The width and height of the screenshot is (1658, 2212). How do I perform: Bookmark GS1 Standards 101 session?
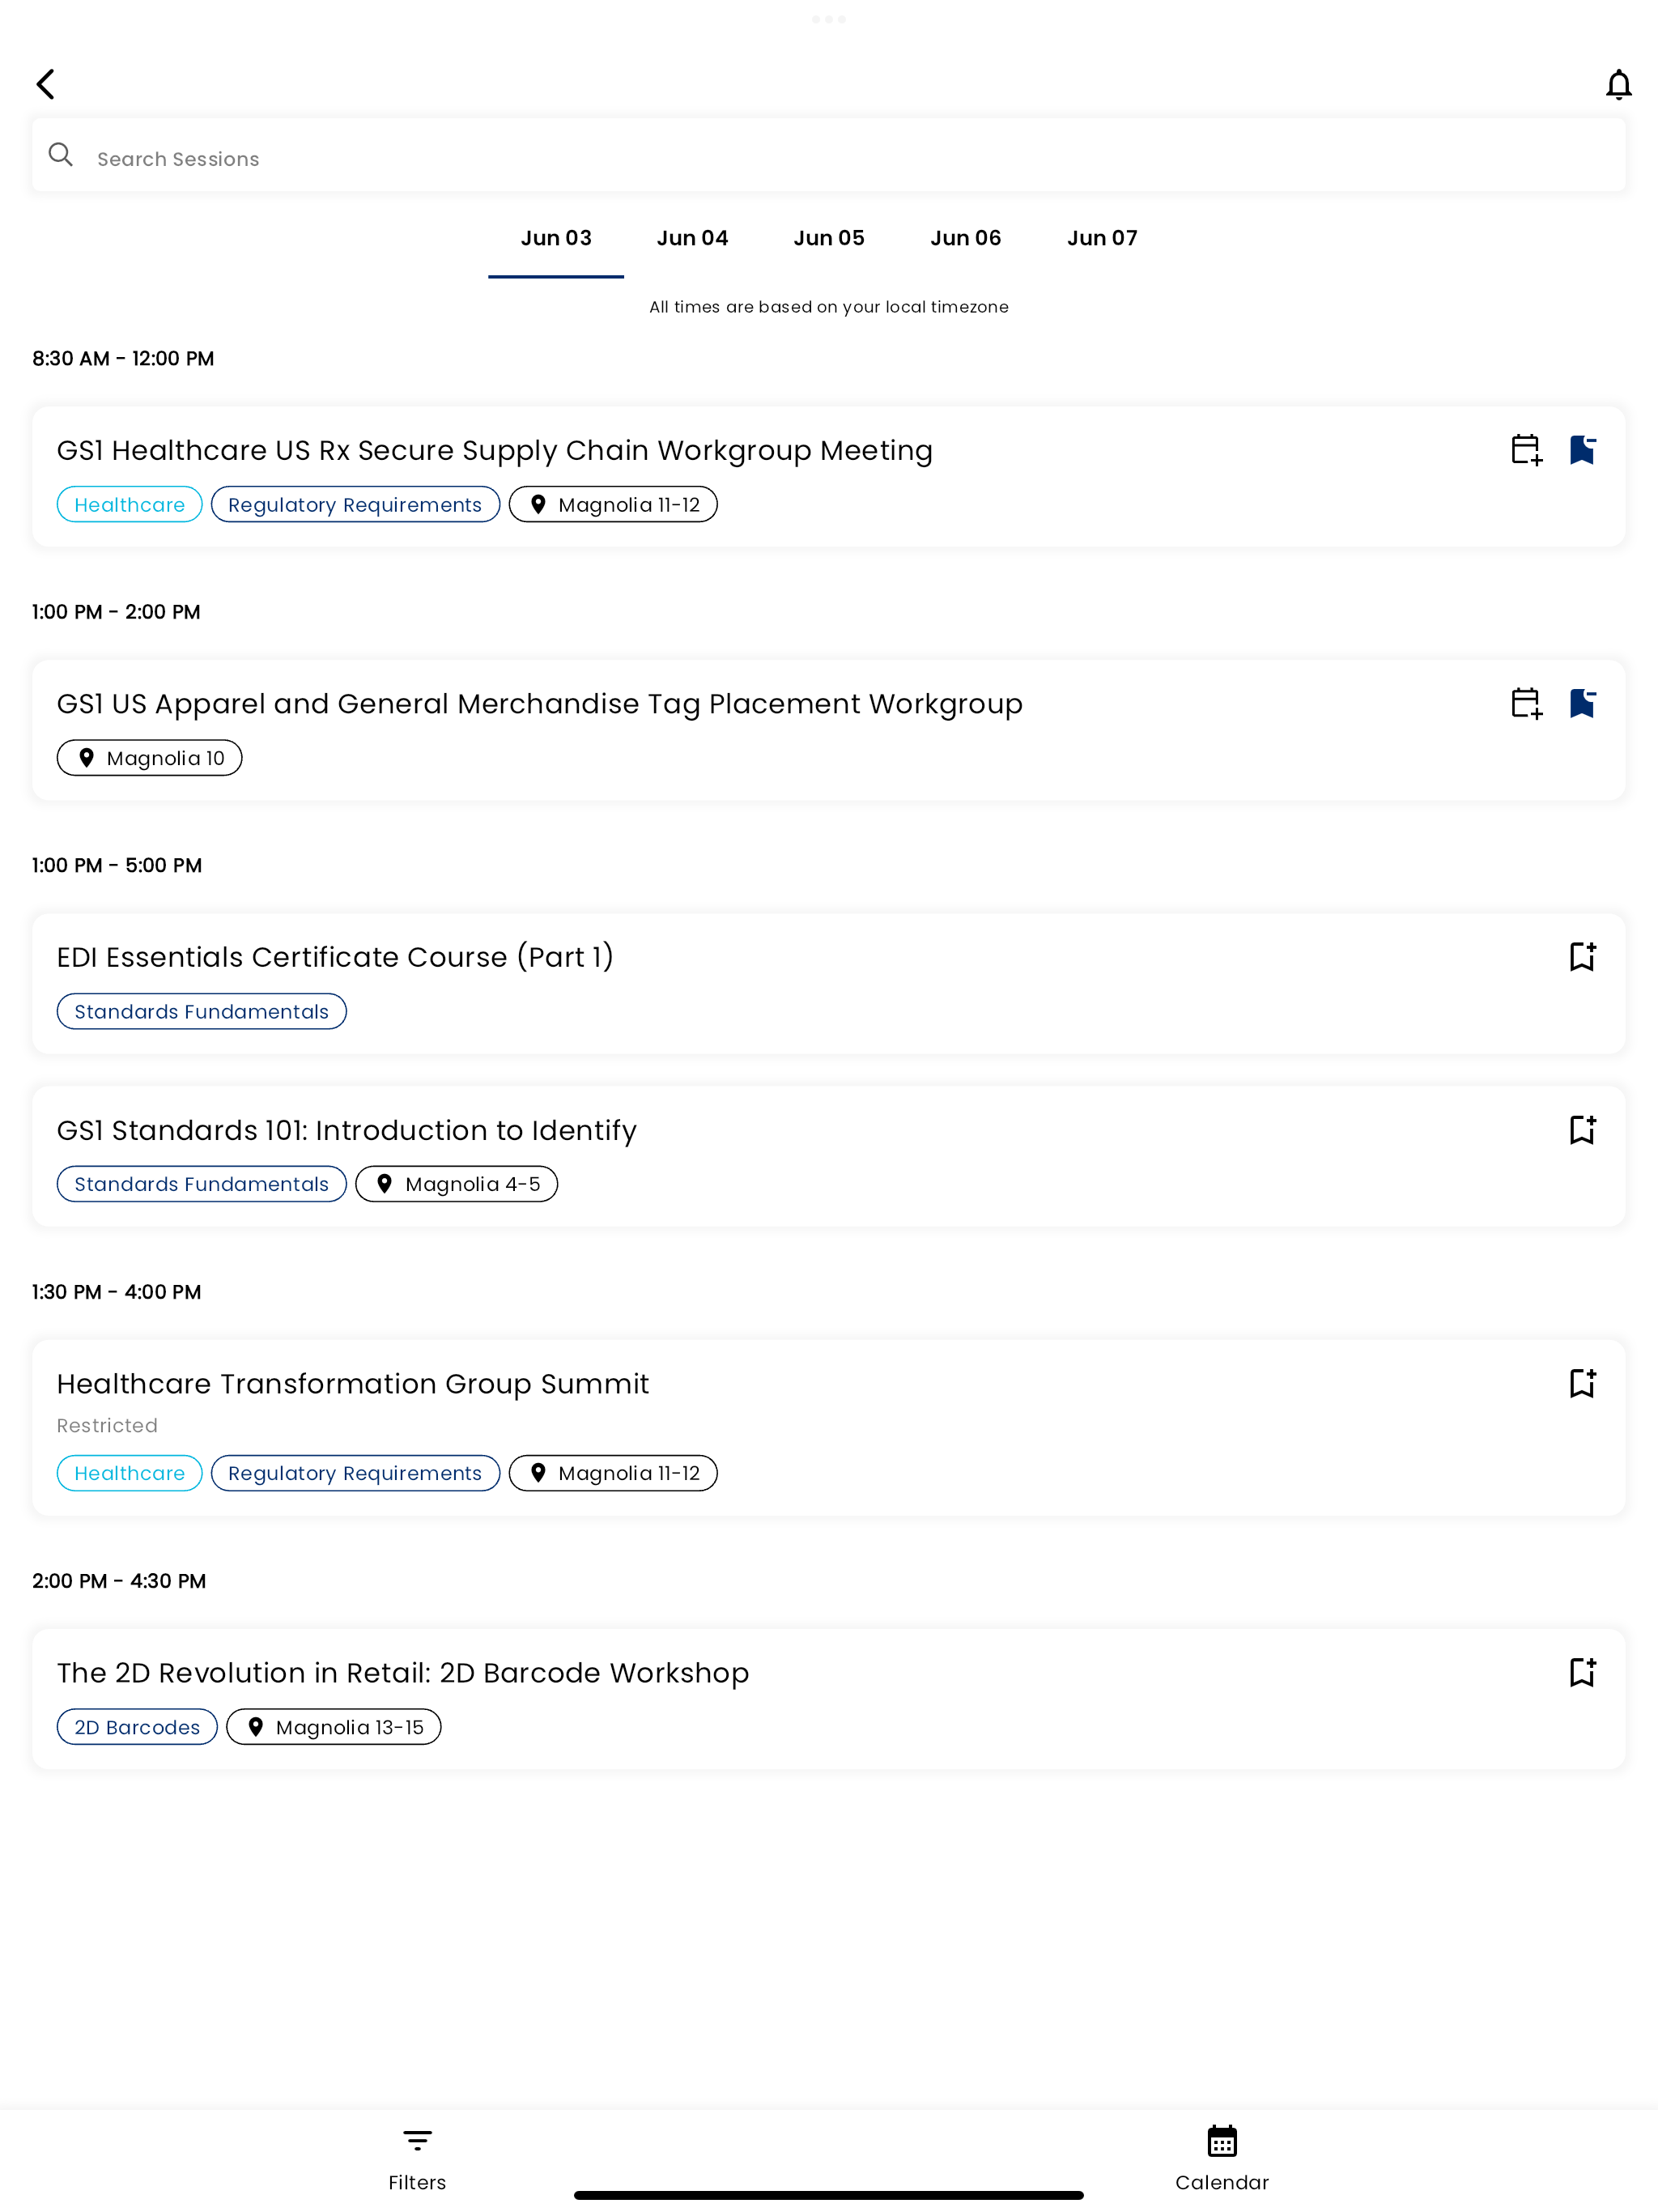1582,1130
